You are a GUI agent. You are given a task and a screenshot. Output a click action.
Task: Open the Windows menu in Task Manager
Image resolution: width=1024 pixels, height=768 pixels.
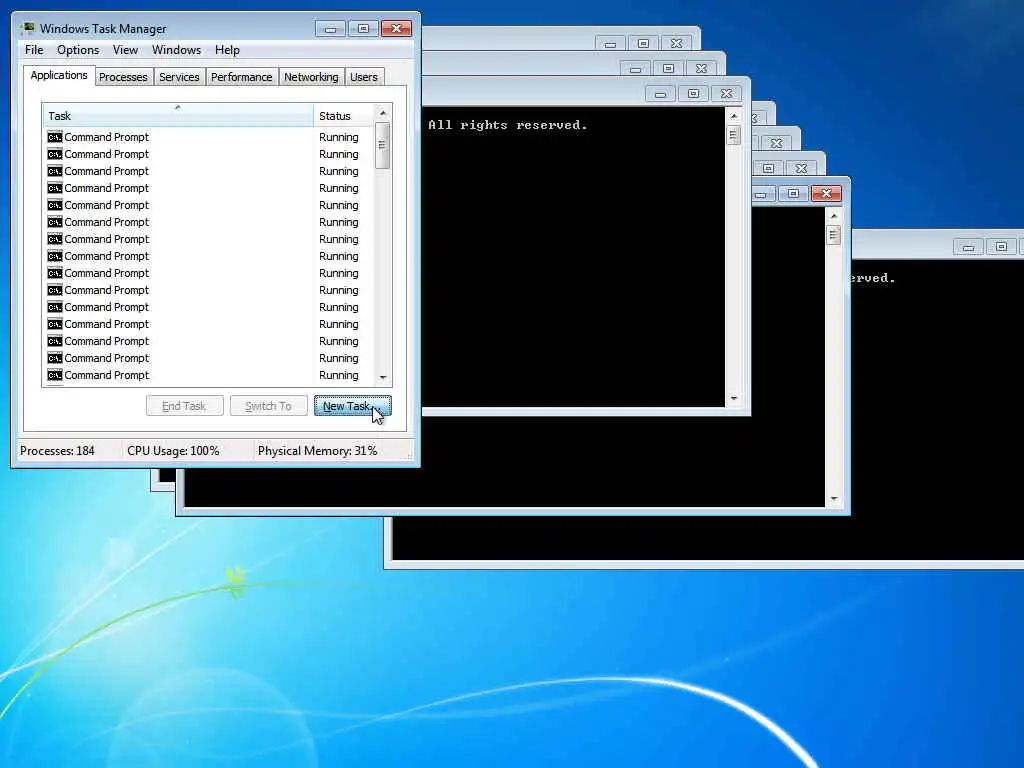(176, 50)
